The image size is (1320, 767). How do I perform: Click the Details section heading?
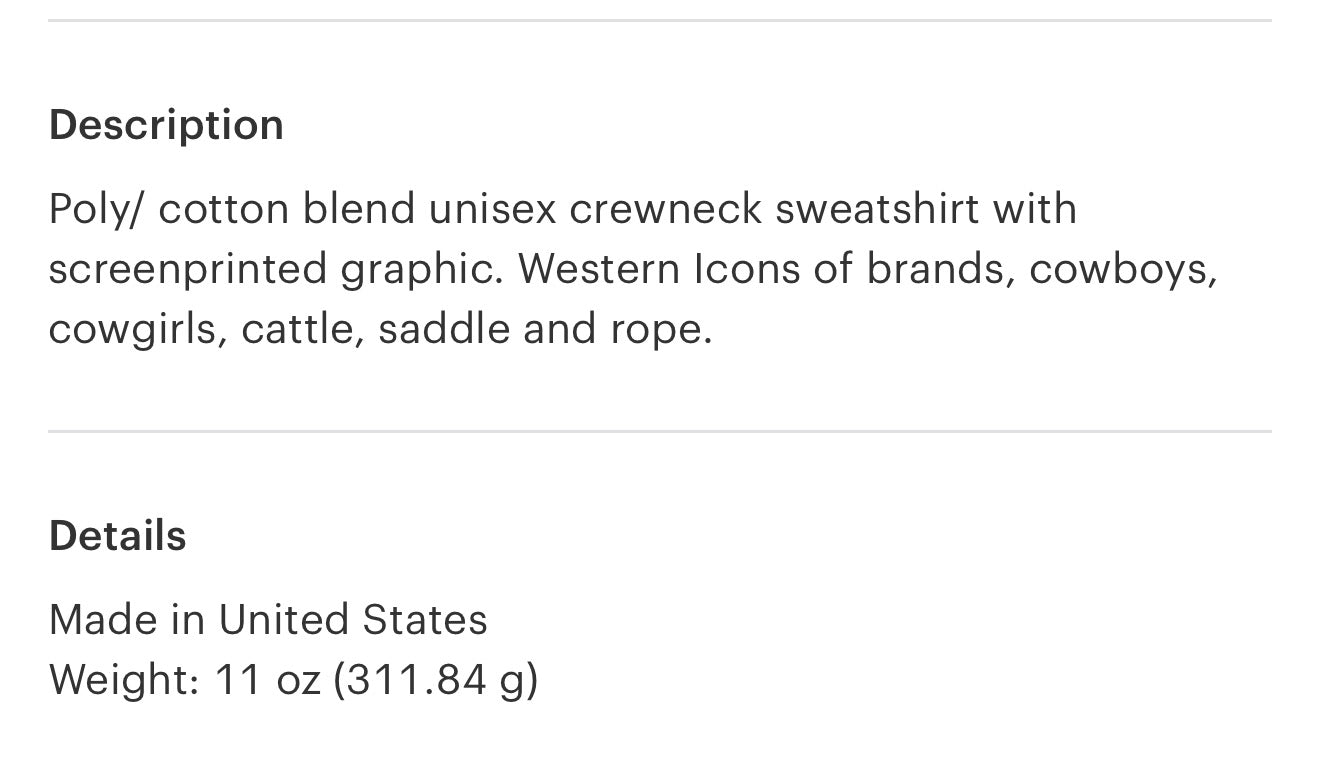[117, 536]
